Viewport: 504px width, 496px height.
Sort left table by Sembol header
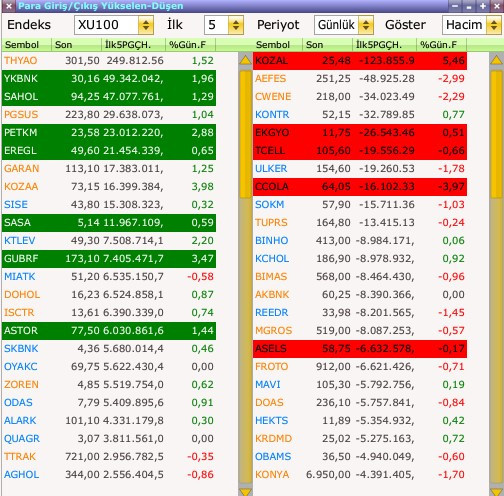coord(26,45)
